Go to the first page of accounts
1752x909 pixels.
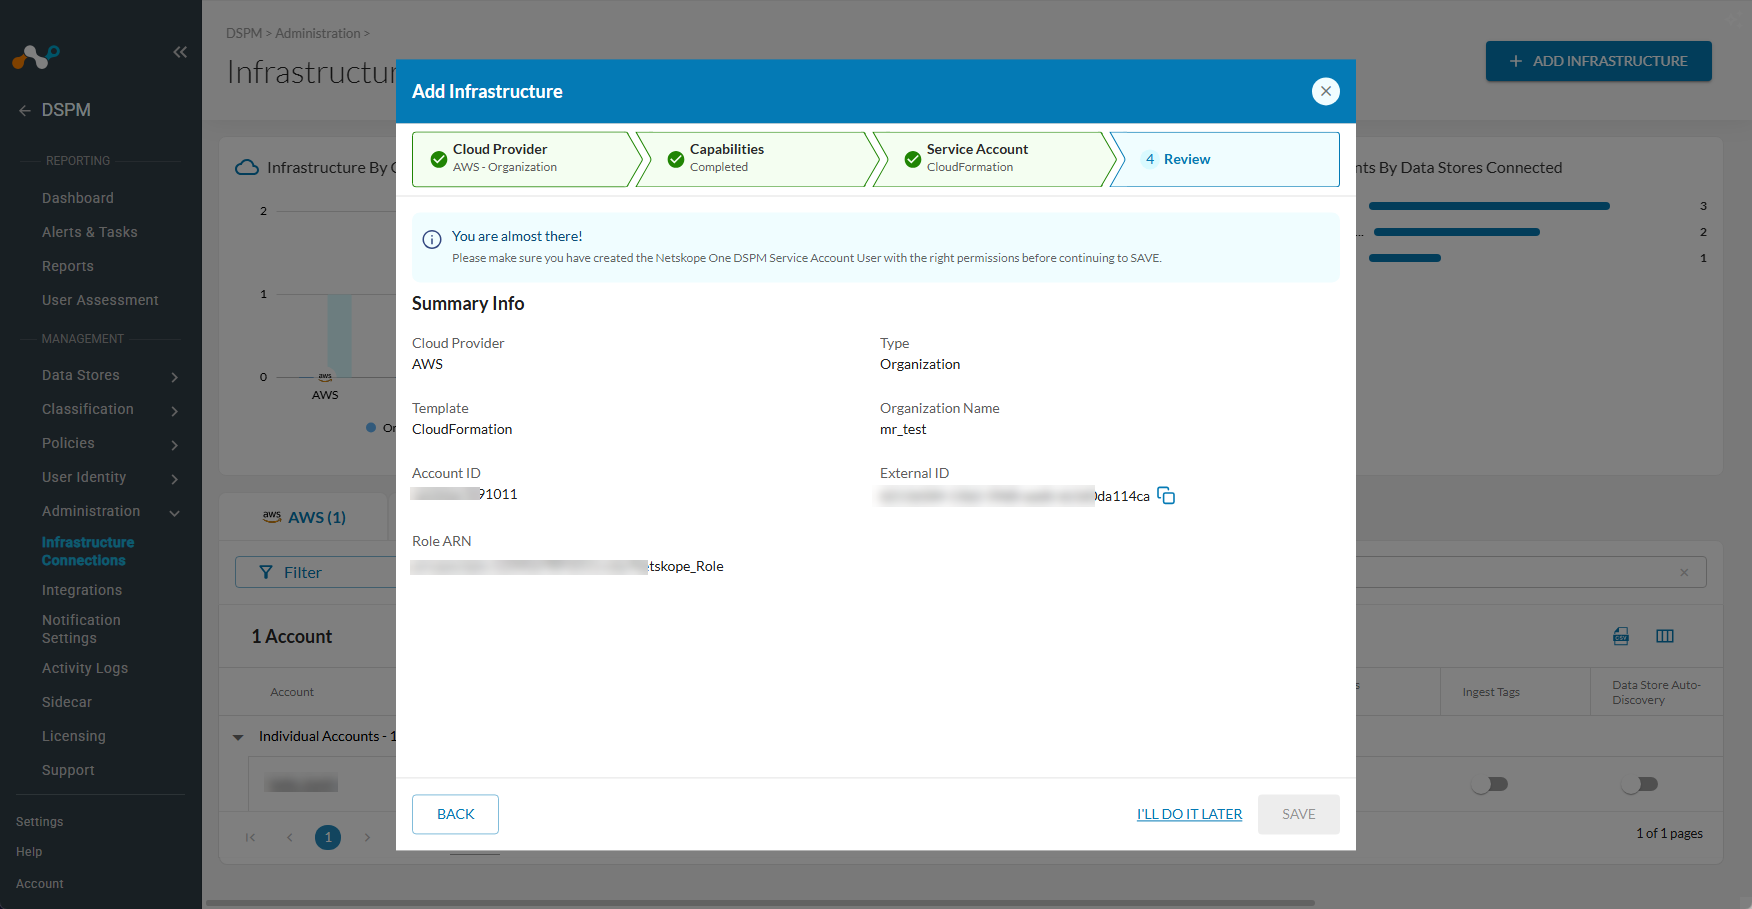(x=250, y=837)
